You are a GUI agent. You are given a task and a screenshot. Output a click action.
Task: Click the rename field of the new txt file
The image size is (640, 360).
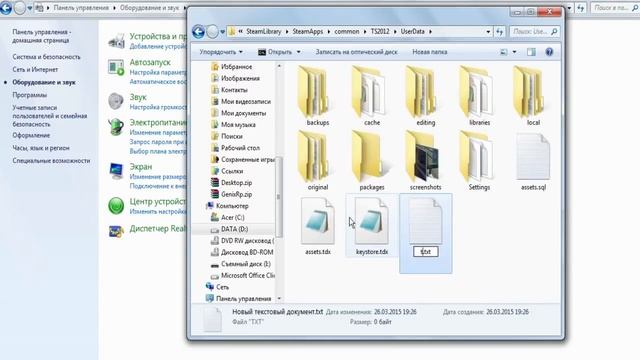click(425, 251)
